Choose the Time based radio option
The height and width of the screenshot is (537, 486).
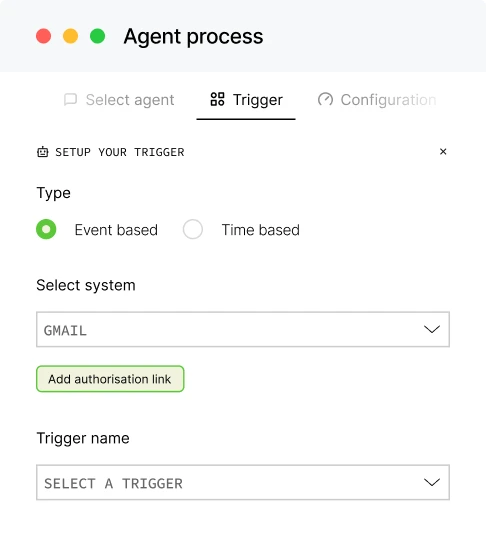(193, 229)
